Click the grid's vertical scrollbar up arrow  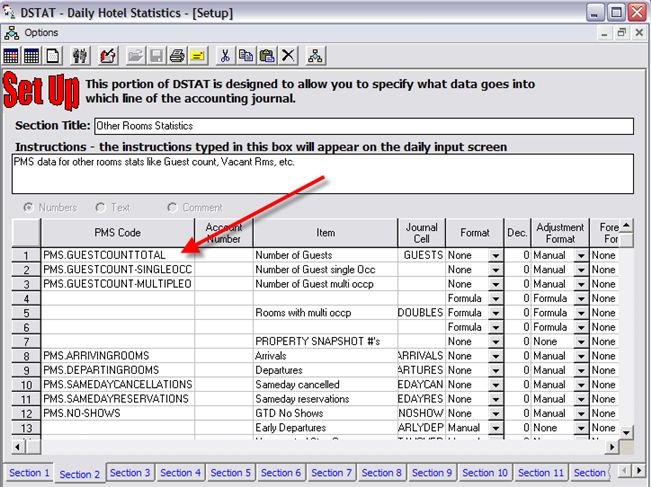(626, 225)
